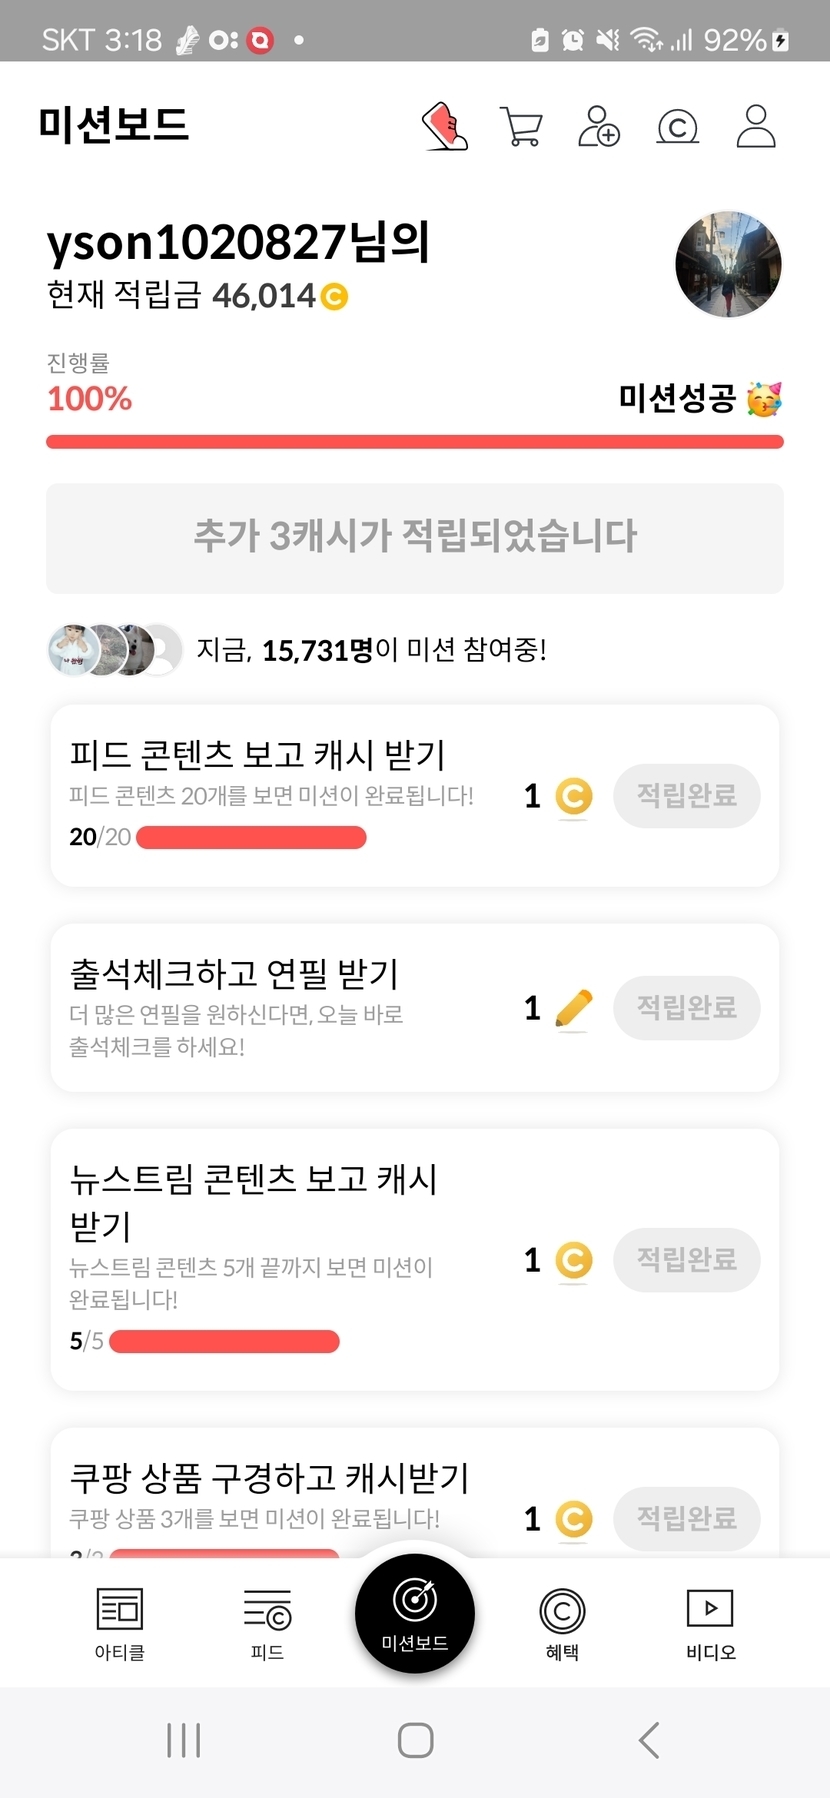Tap the red sneaker icon in header
The width and height of the screenshot is (830, 1798).
(x=445, y=127)
